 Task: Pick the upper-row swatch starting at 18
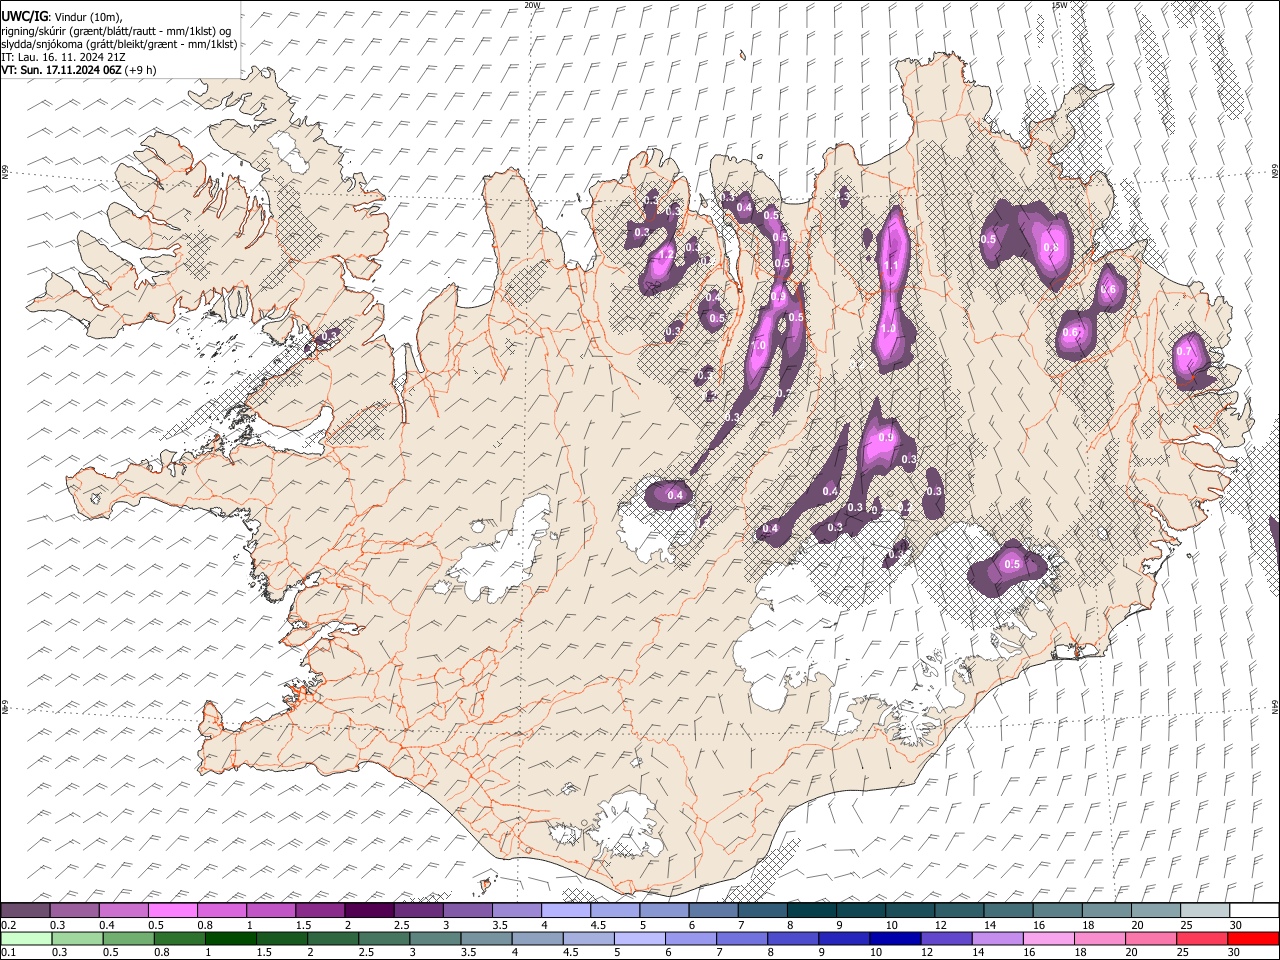(x=1105, y=910)
